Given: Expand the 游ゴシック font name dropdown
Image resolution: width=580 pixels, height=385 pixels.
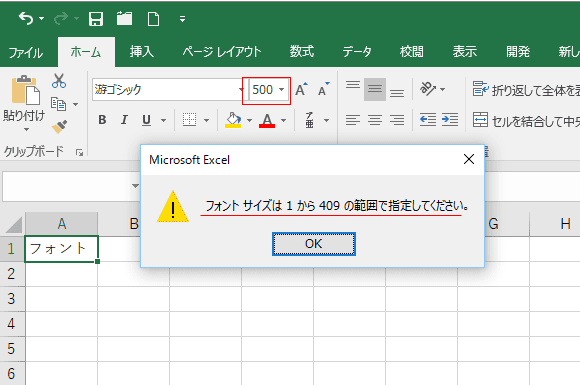Looking at the screenshot, I should [x=241, y=90].
